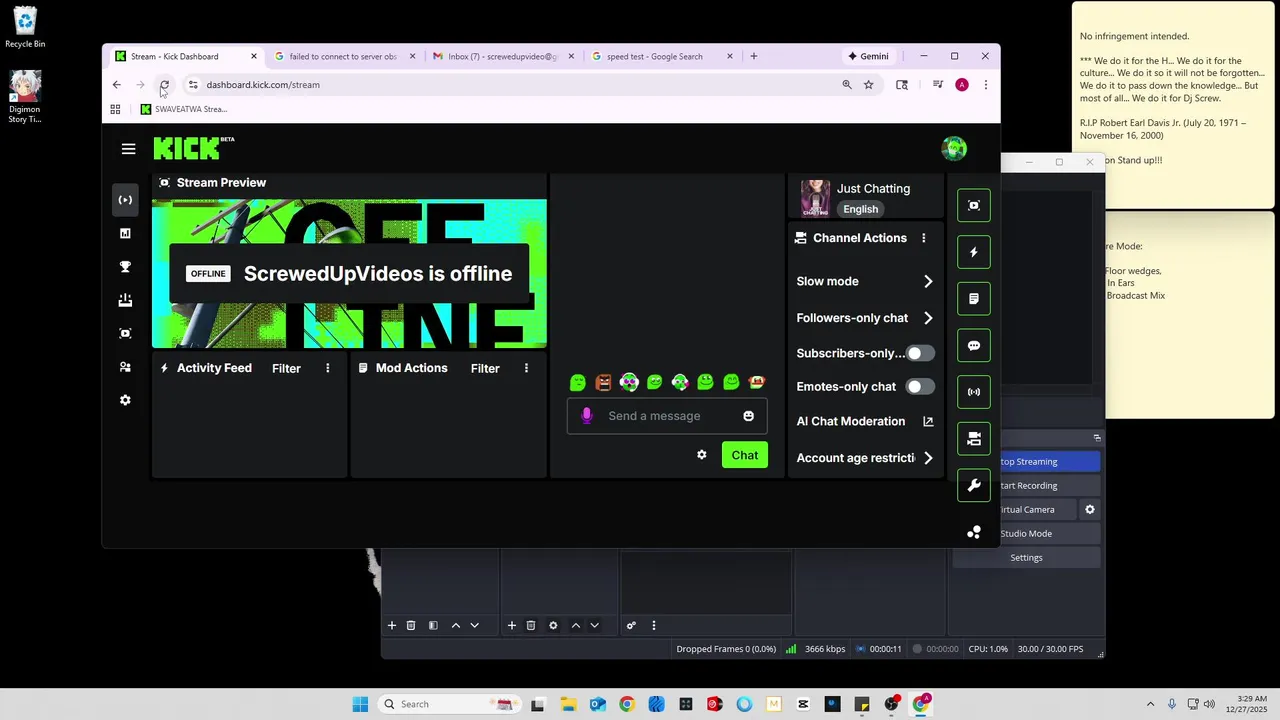The image size is (1280, 720).
Task: Open OBS Settings button
Action: [x=1026, y=557]
